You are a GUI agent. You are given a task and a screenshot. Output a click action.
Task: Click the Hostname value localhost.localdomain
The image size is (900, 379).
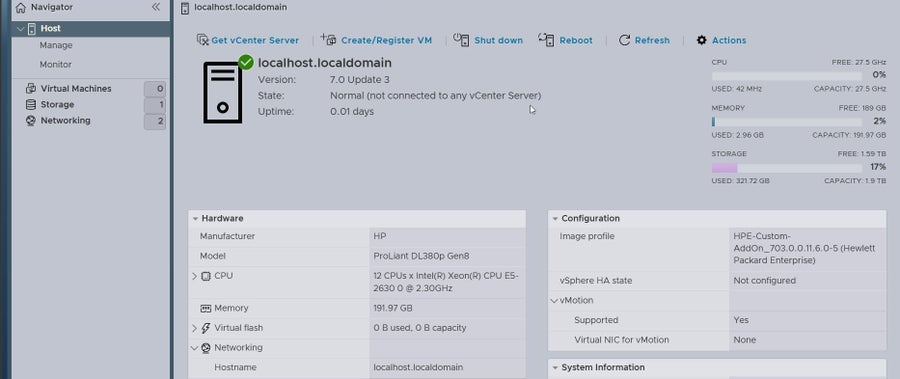pyautogui.click(x=418, y=368)
